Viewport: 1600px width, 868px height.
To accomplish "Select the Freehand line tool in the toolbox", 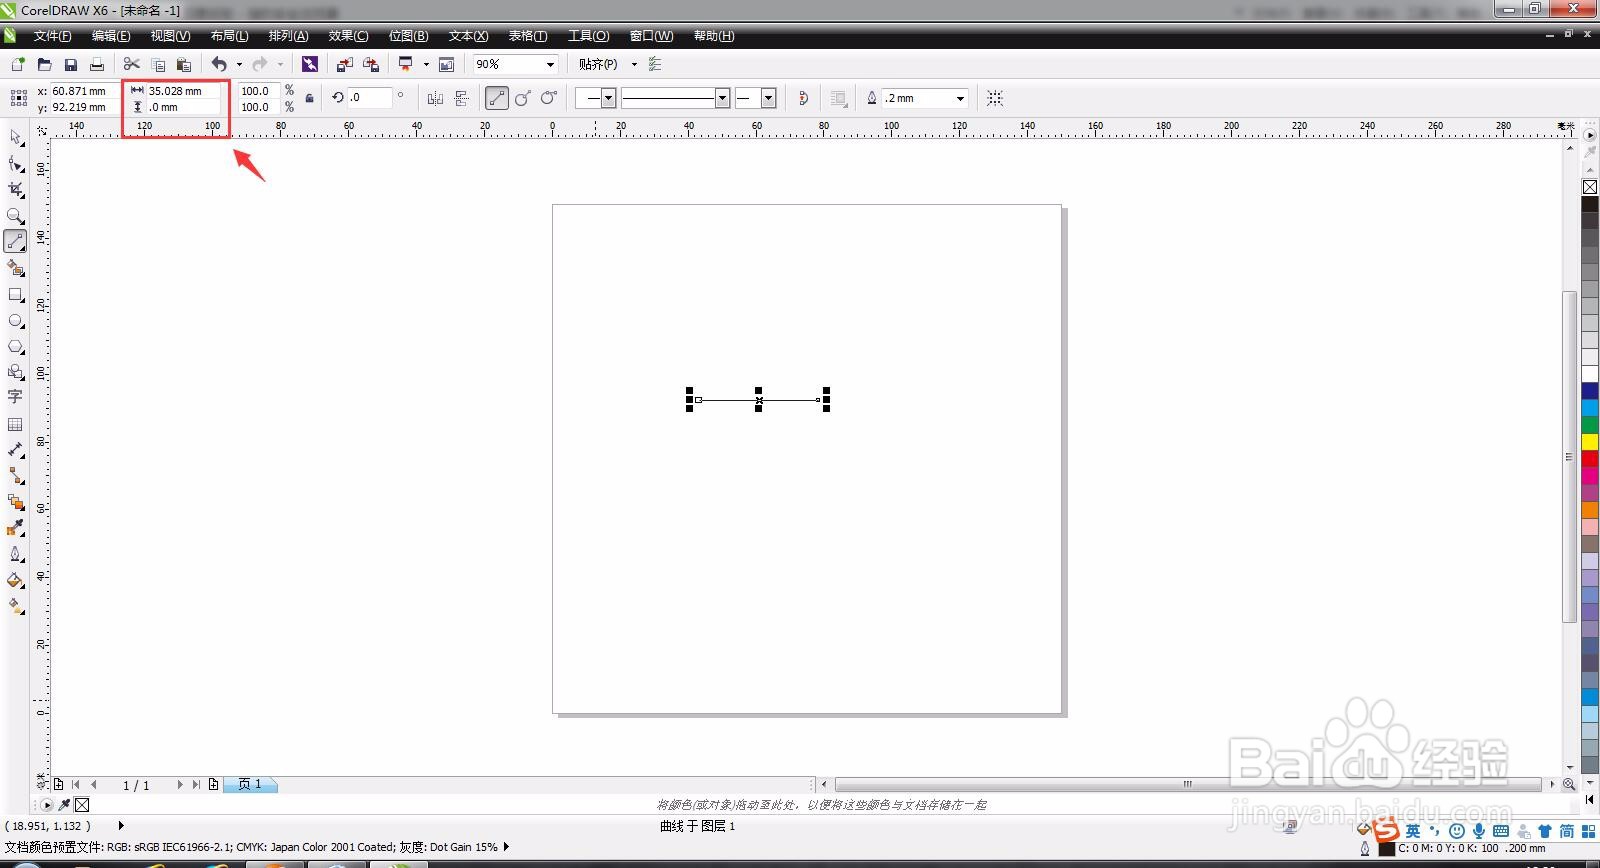I will (15, 241).
